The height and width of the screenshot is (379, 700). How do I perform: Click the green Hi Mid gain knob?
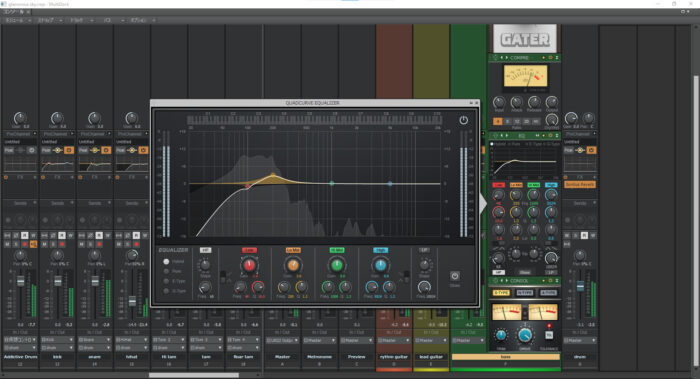337,265
